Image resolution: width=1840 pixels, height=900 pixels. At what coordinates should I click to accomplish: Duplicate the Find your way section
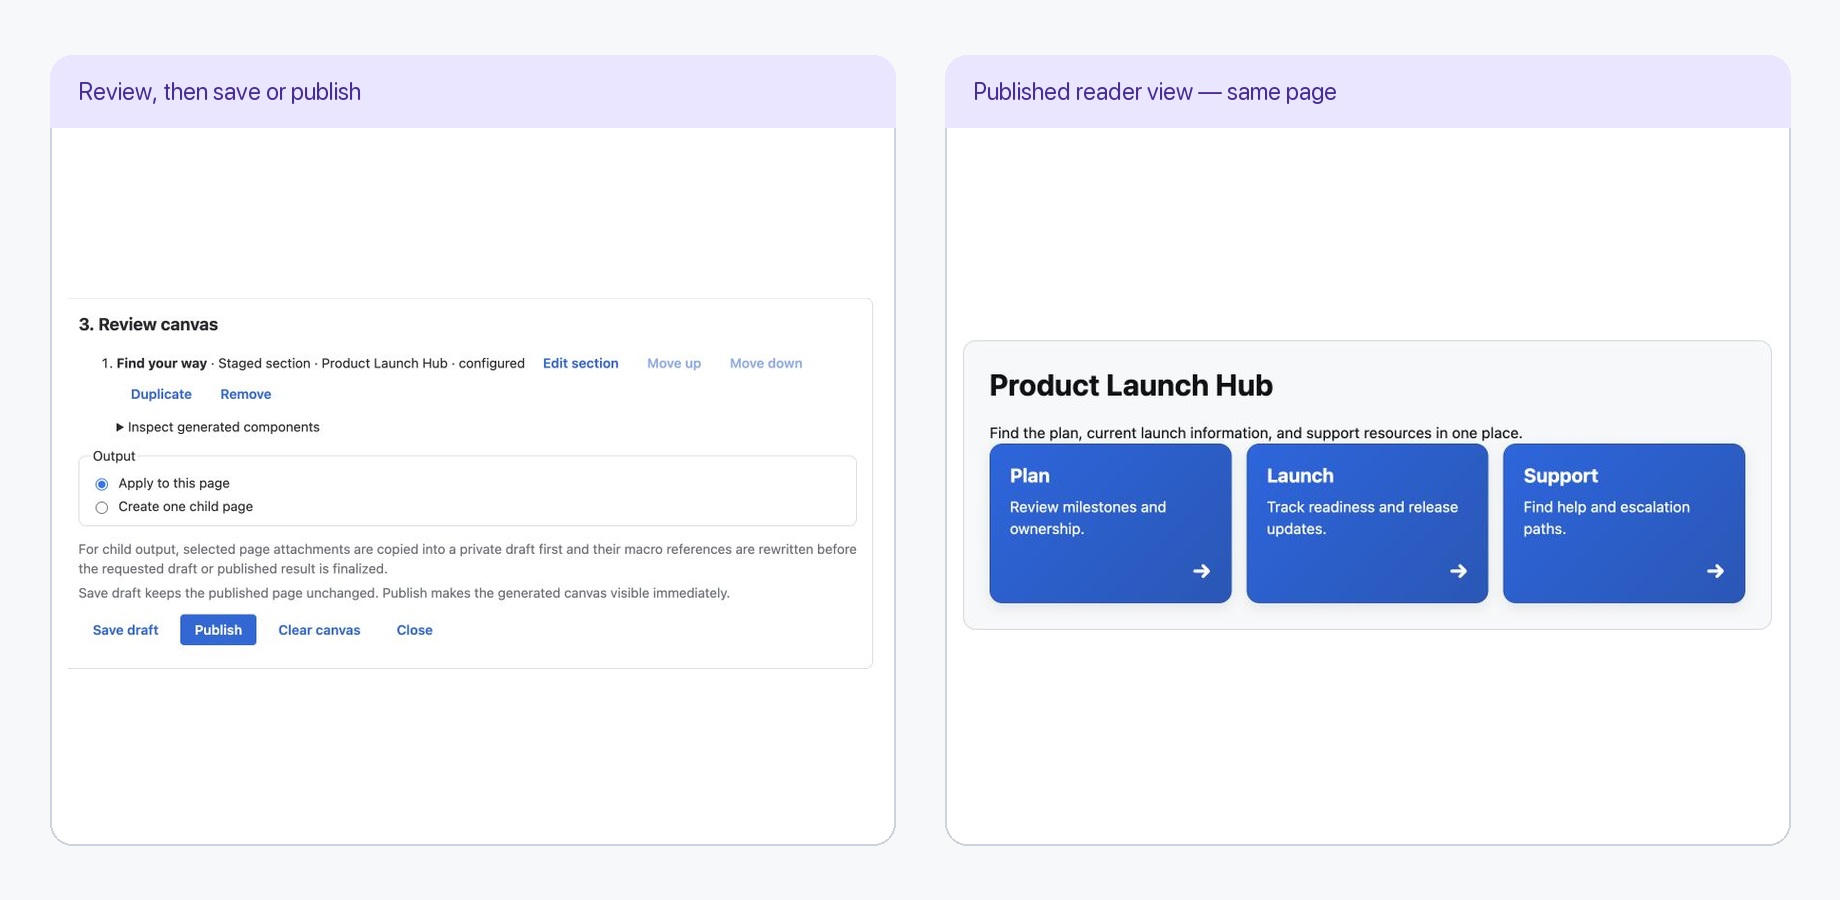click(x=161, y=394)
